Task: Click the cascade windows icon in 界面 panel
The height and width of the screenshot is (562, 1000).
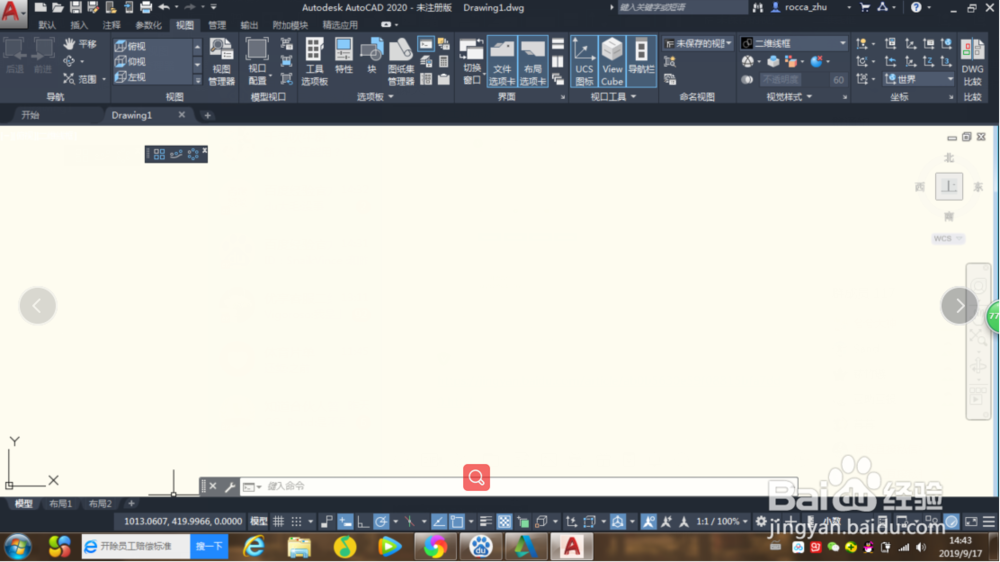Action: (x=558, y=79)
